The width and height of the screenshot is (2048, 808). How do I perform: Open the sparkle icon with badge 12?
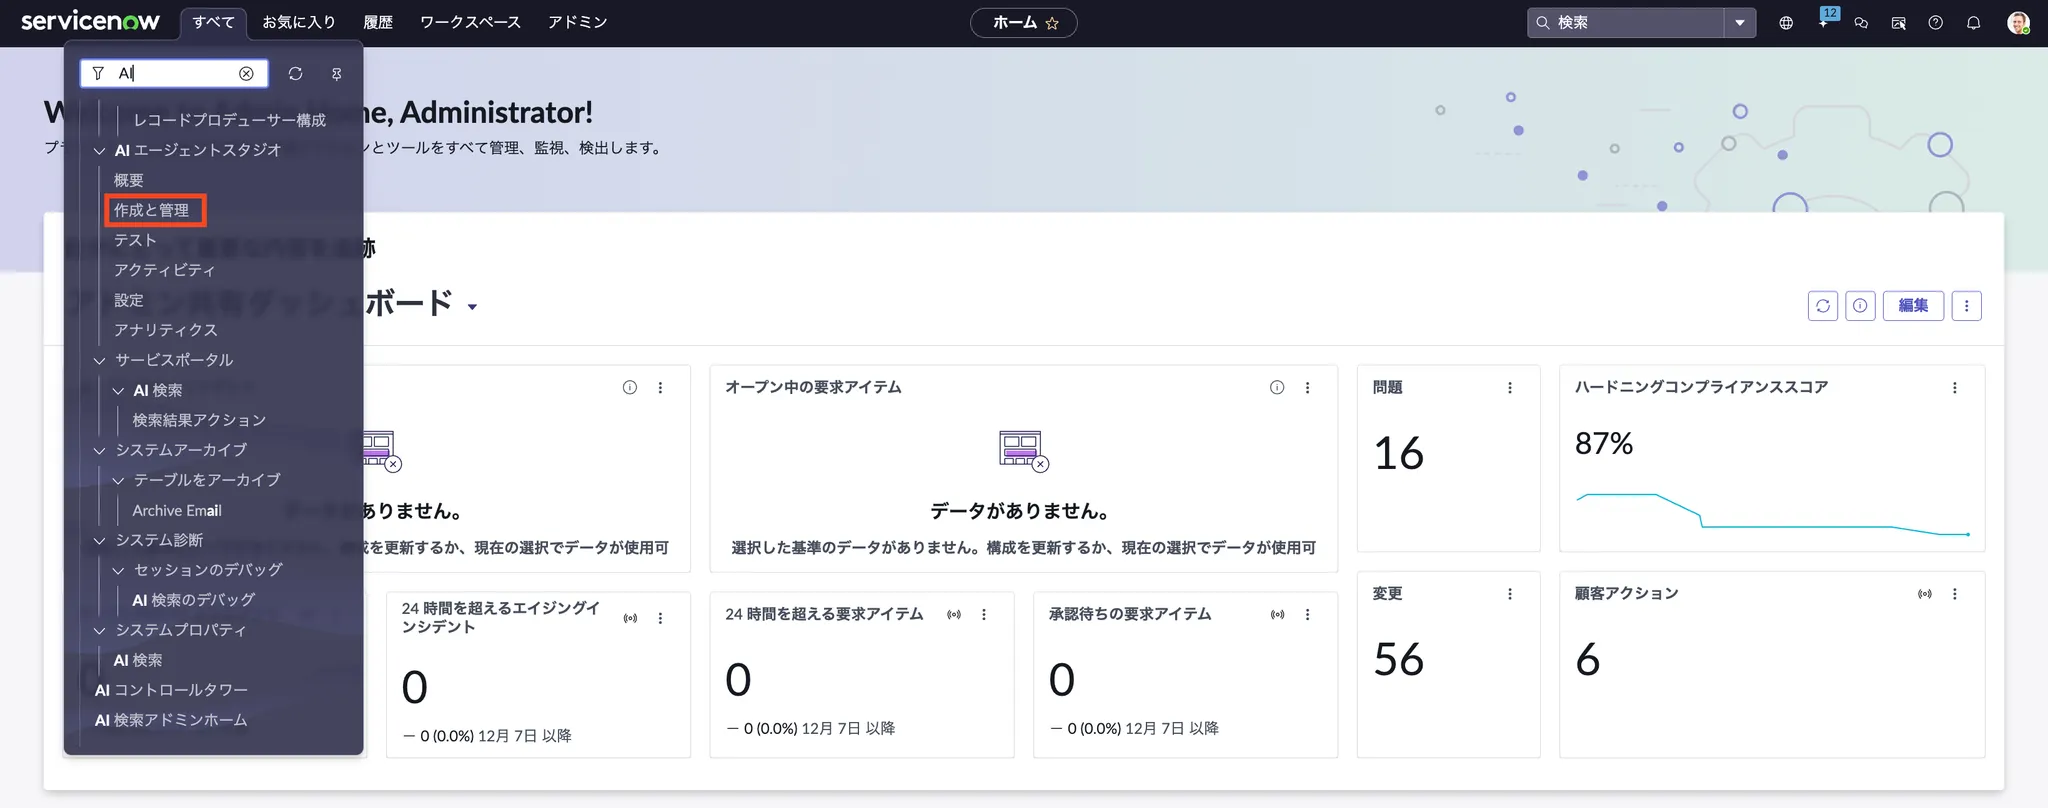click(x=1825, y=20)
